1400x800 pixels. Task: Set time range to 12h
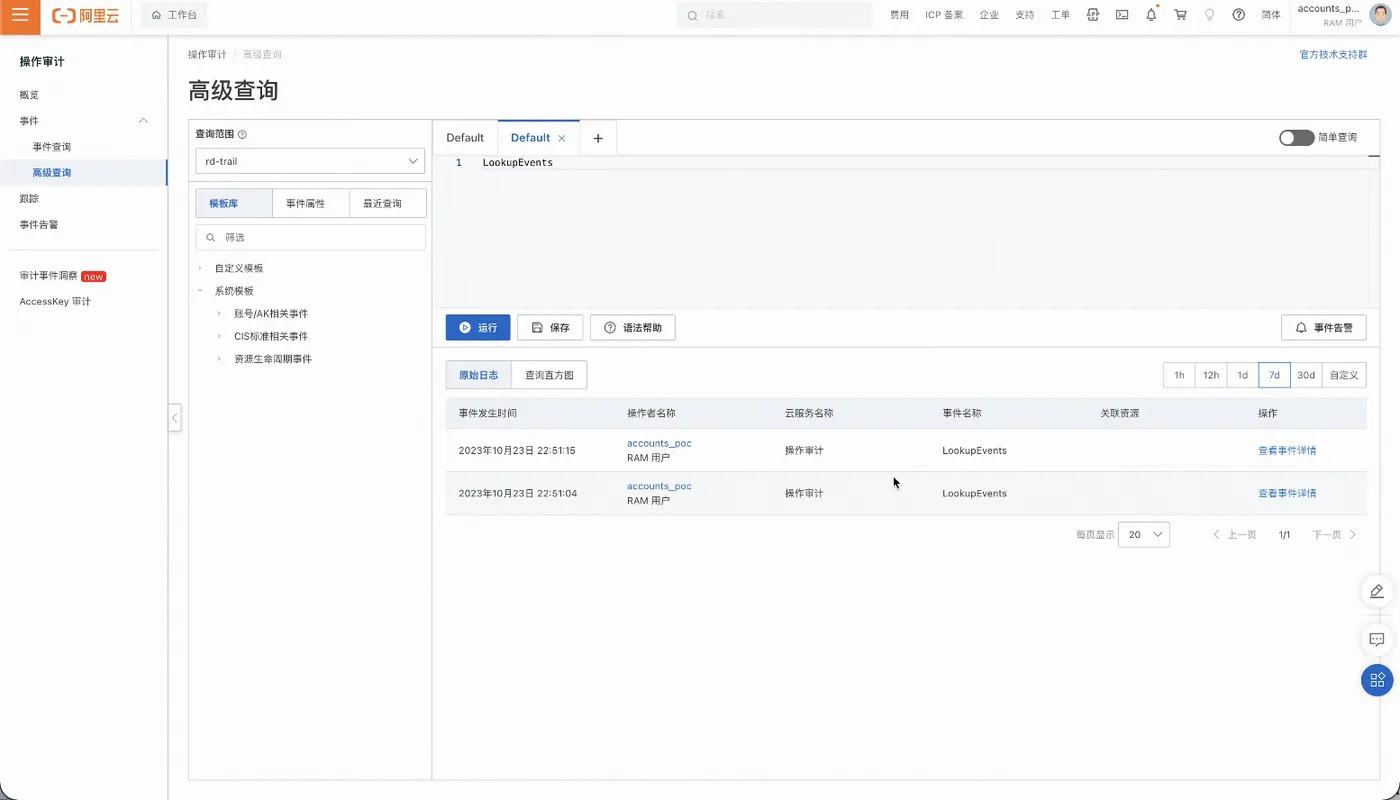coord(1211,375)
